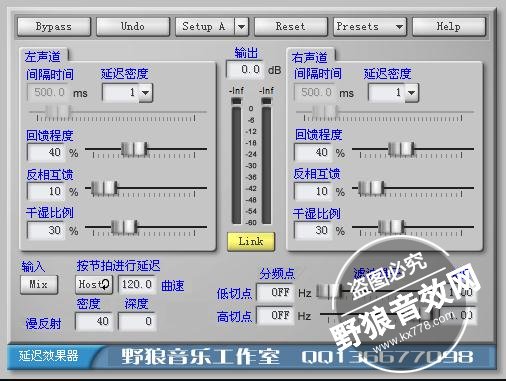Click the 低切点 filter slider handle
The width and height of the screenshot is (506, 381).
click(x=328, y=291)
